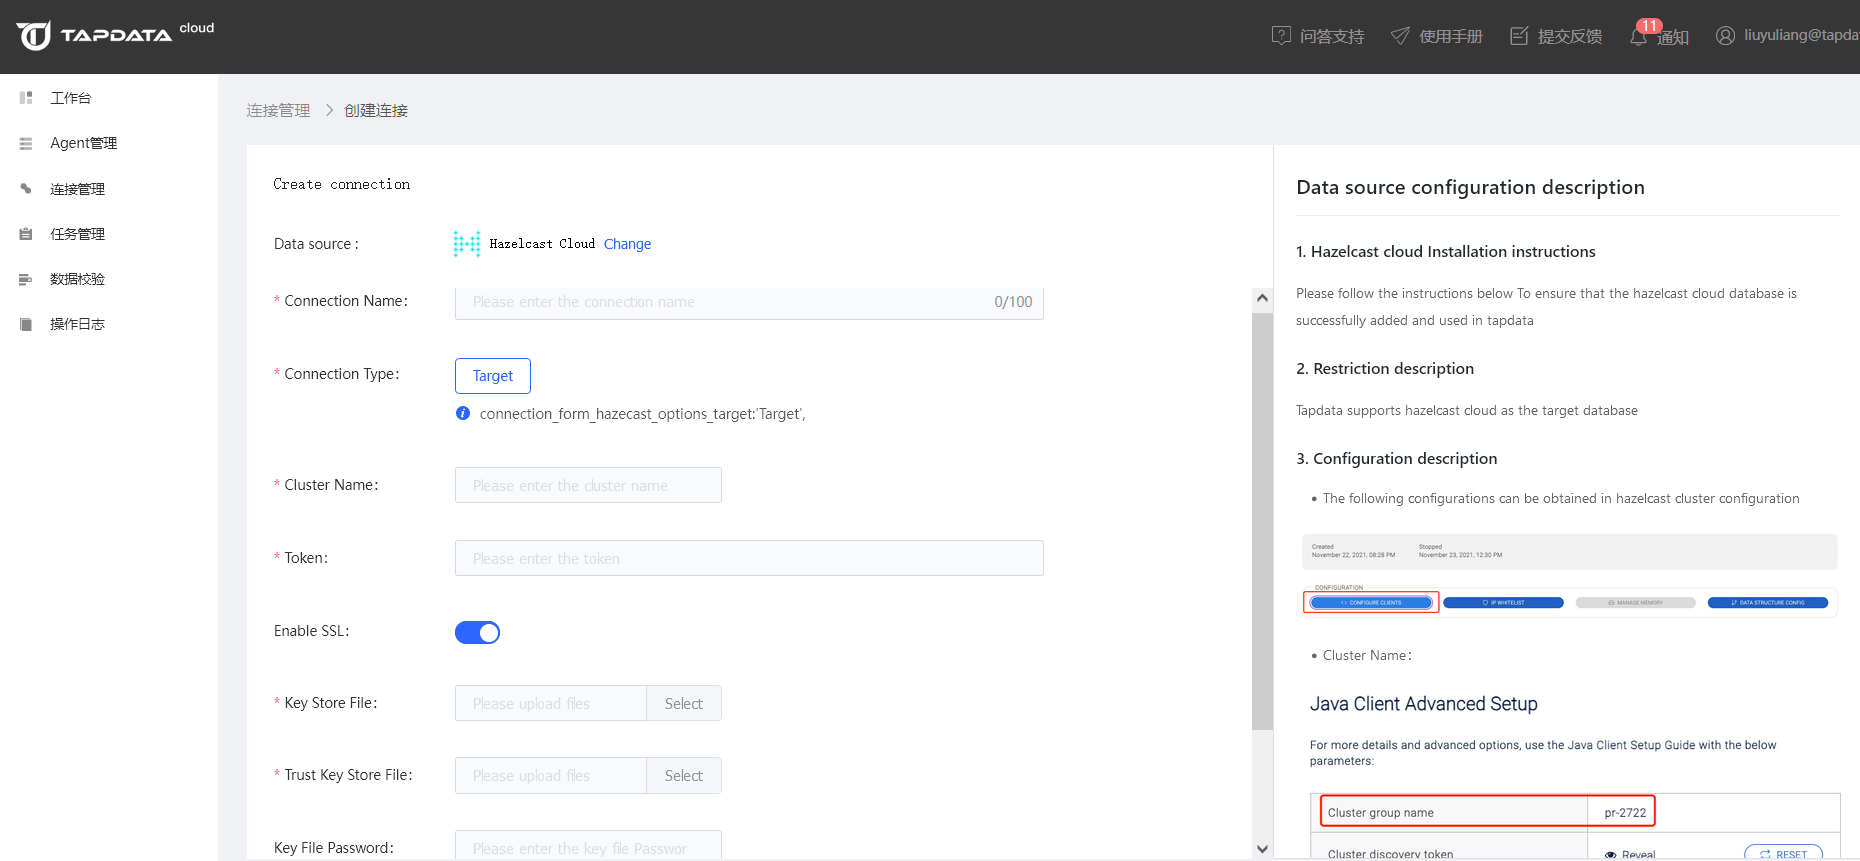The width and height of the screenshot is (1860, 861).
Task: Choose the Target connection type
Action: [x=493, y=376]
